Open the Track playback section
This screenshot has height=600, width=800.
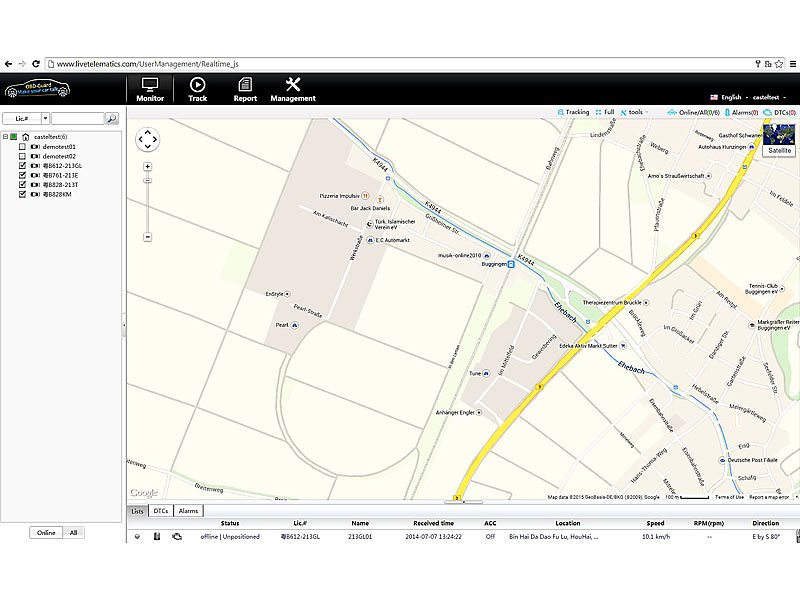(197, 89)
